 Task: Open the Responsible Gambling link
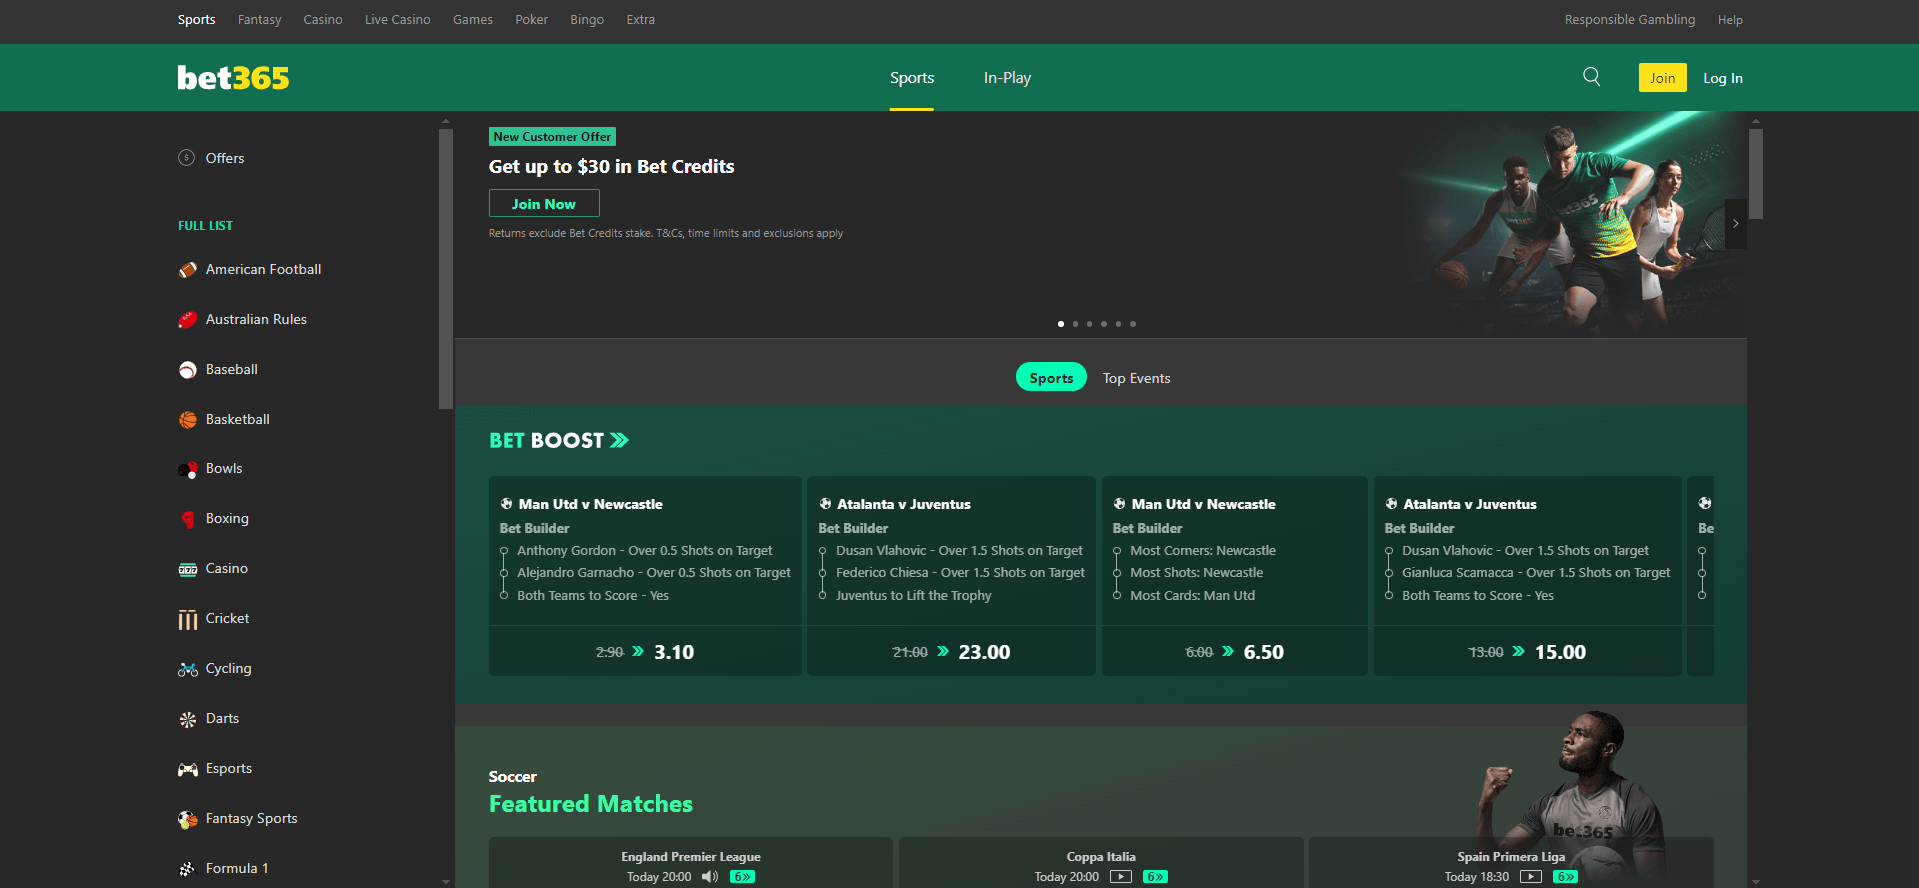coord(1630,20)
